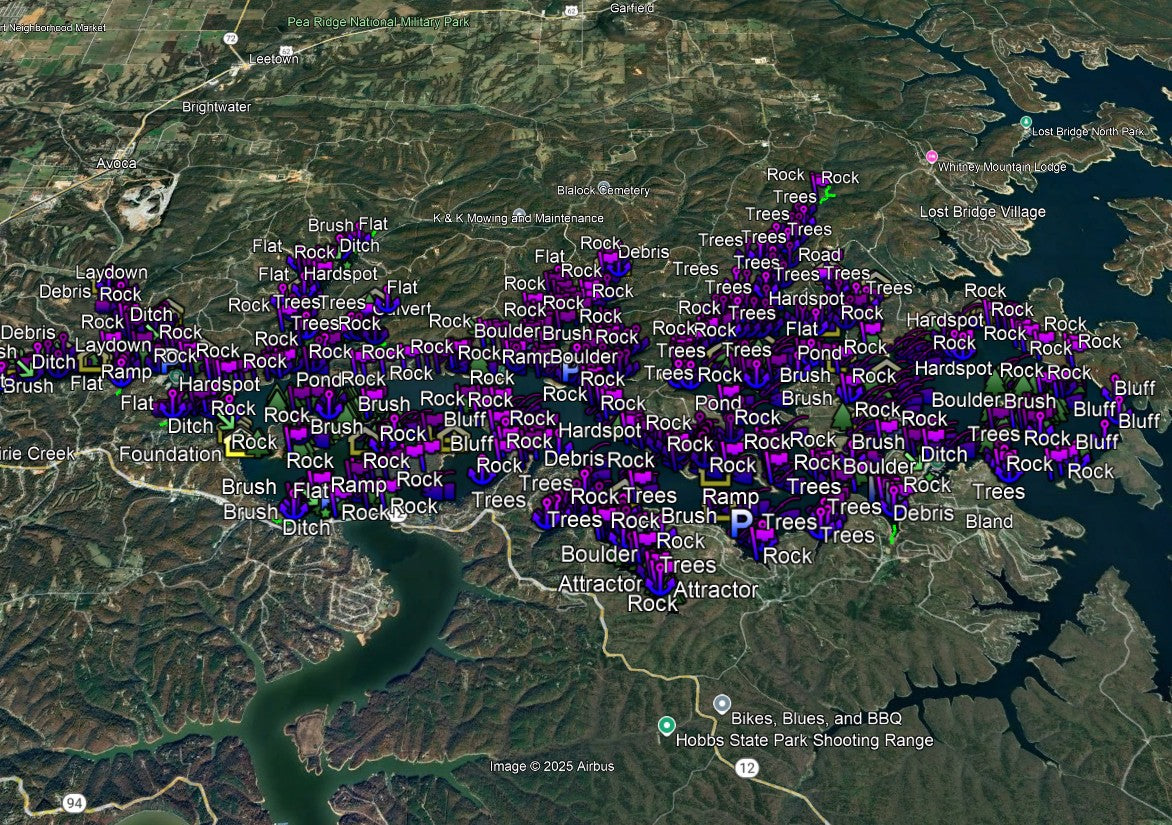1172x825 pixels.
Task: Select the Hobbs State Park Shooting Range pin
Action: (667, 725)
